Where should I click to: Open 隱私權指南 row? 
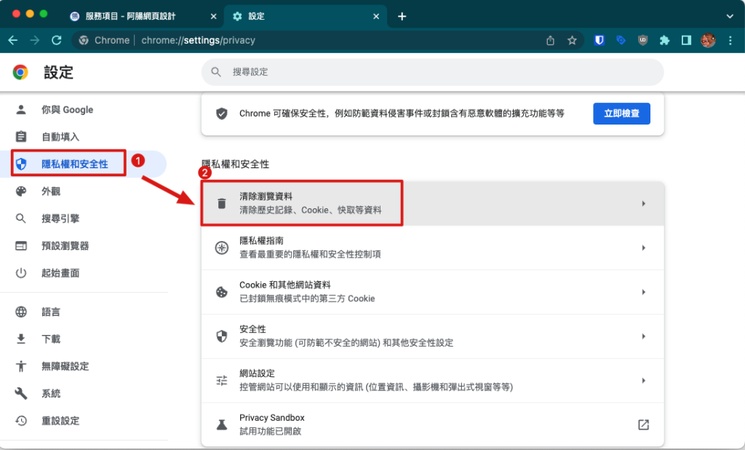(432, 248)
